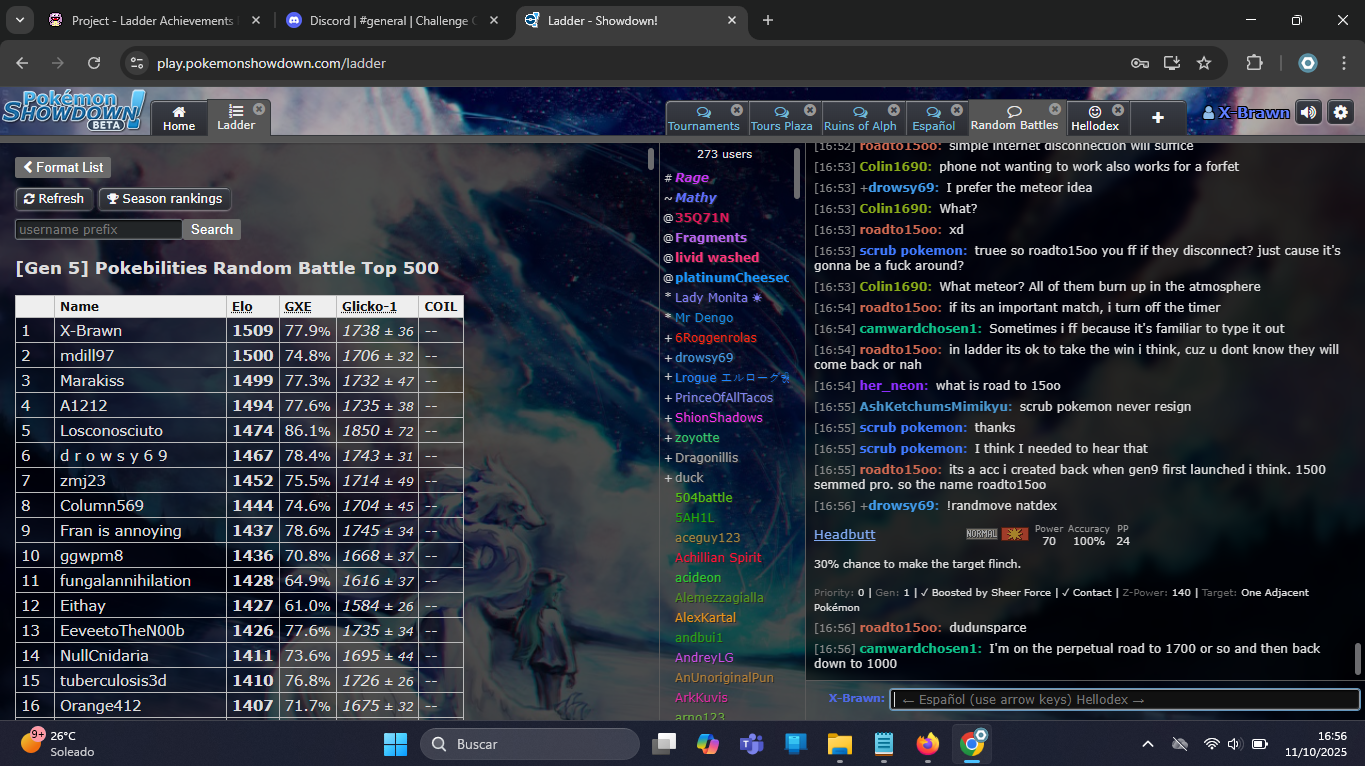The image size is (1365, 766).
Task: Open the Chrome tab search dropdown
Action: pyautogui.click(x=20, y=20)
